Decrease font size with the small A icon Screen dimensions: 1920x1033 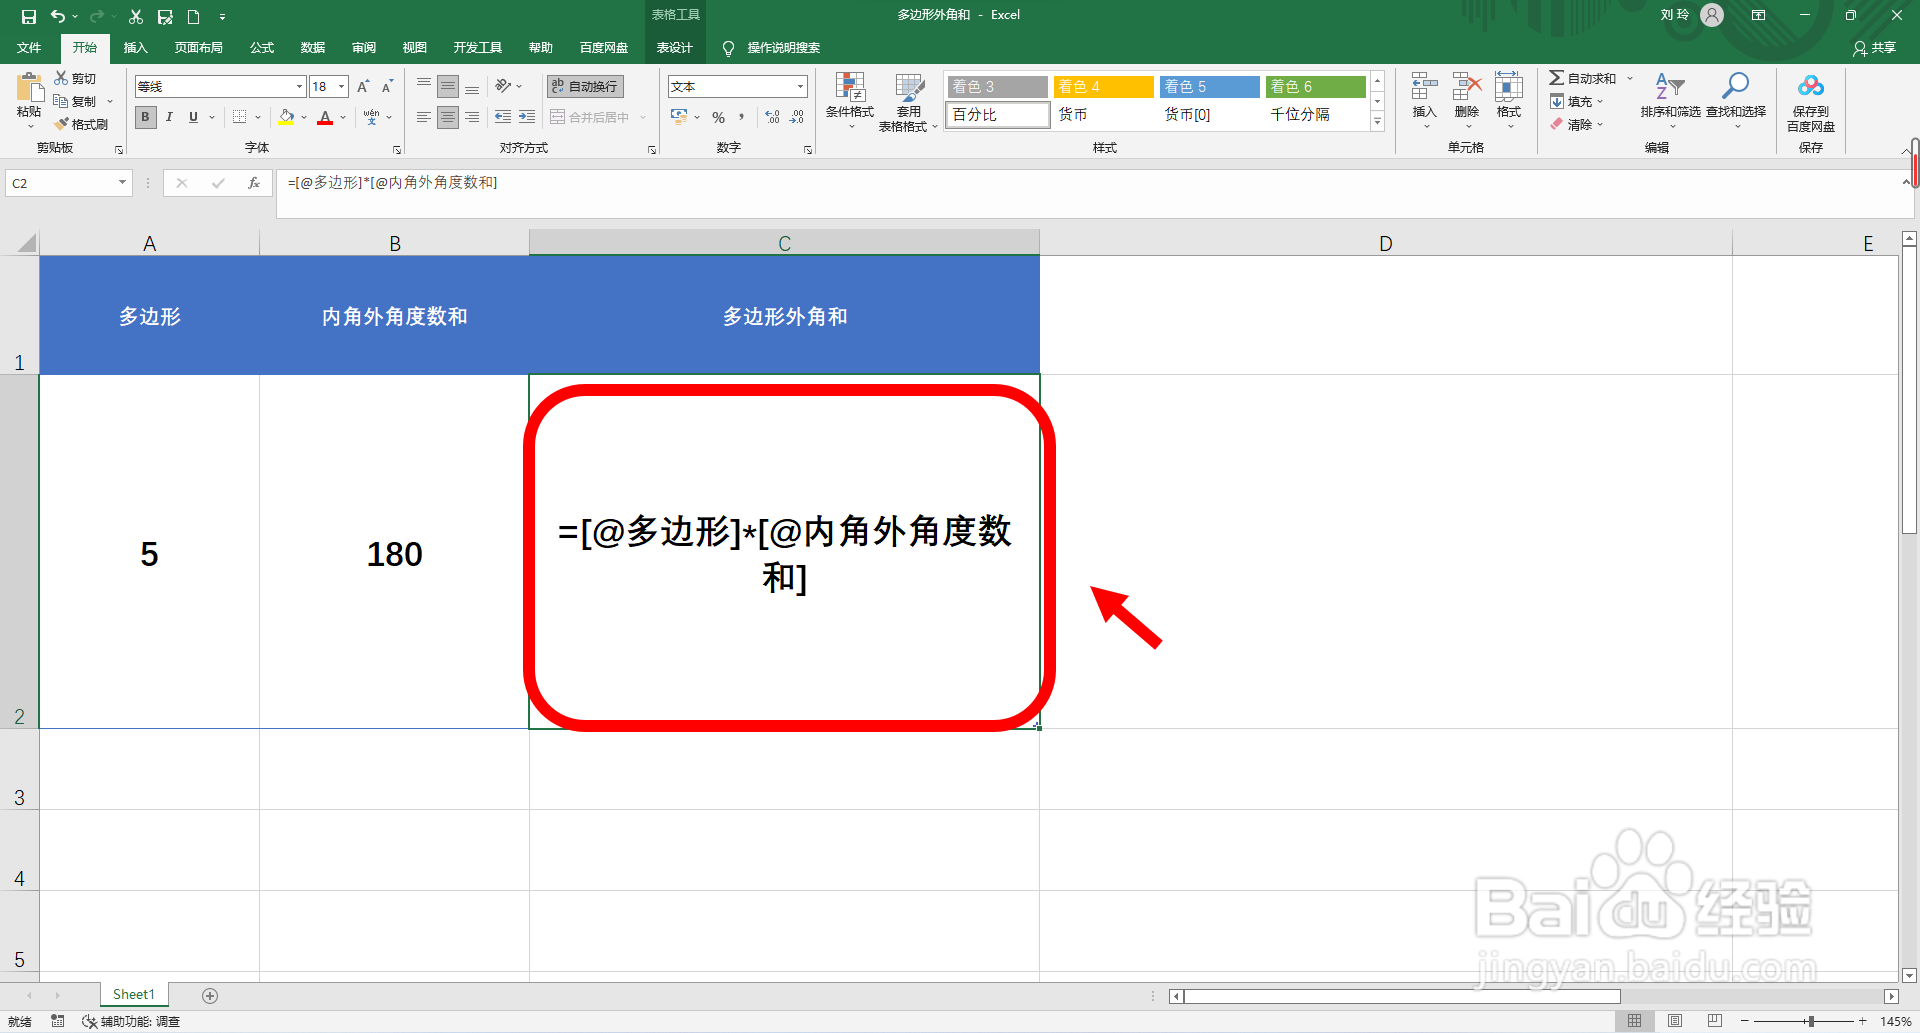388,87
